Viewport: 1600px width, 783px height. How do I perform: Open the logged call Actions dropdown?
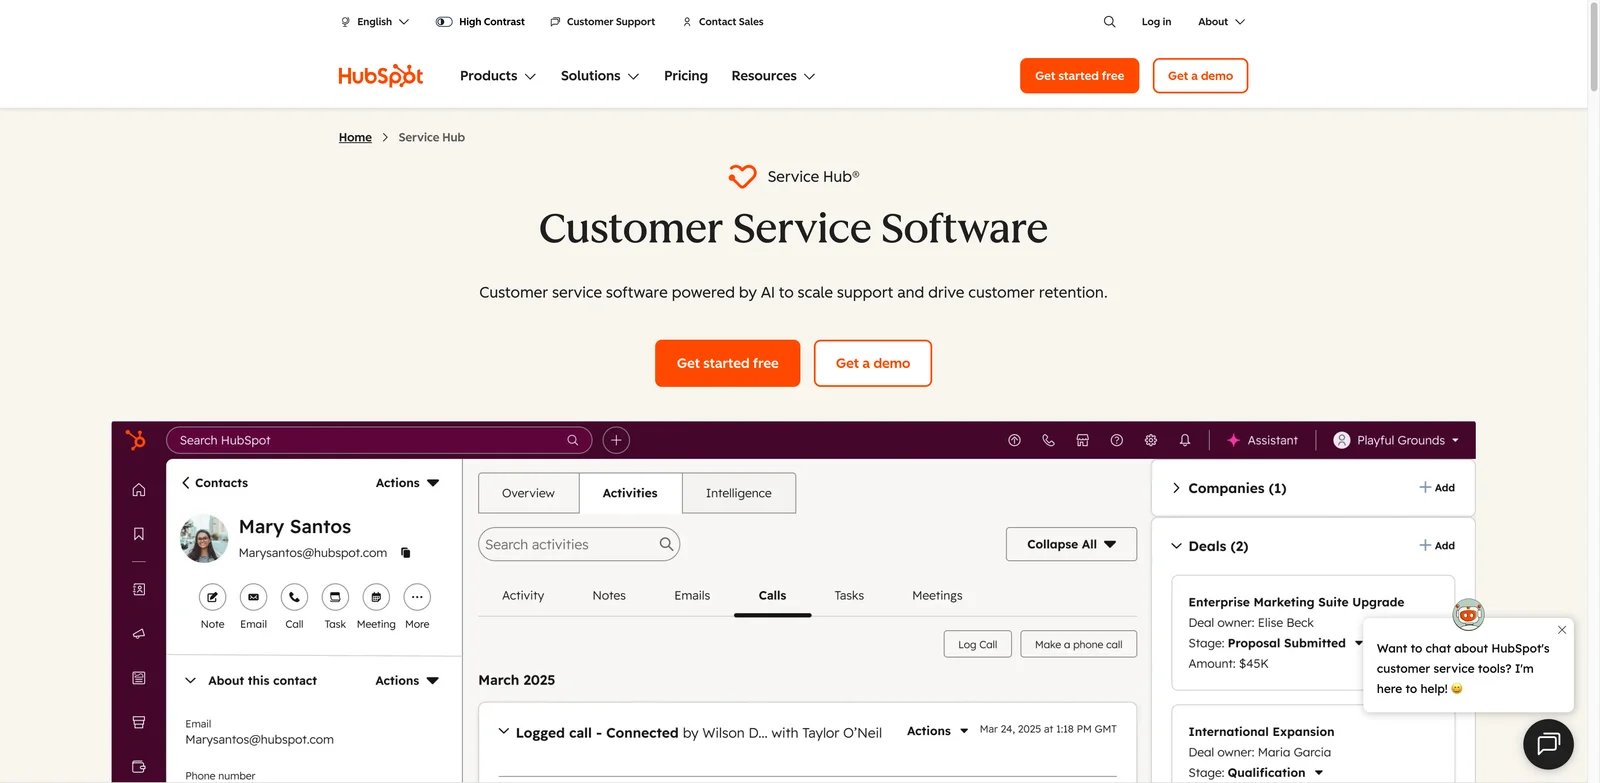click(937, 731)
